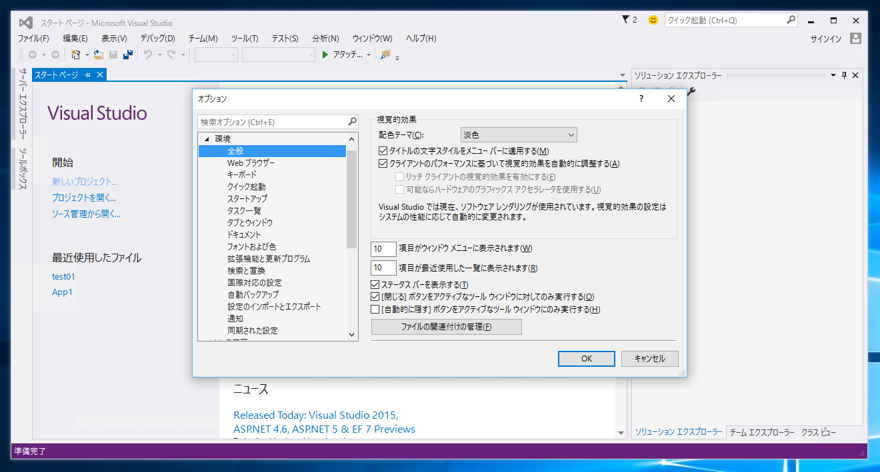Click the 新しいプロジェクト... link
This screenshot has height=472, width=880.
[85, 182]
